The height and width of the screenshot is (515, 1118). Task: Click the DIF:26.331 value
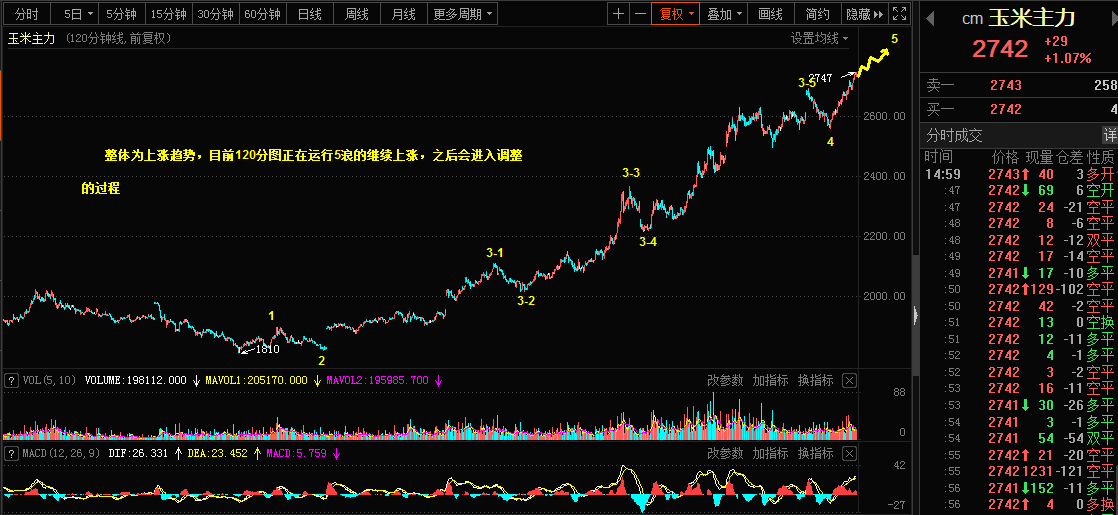(x=138, y=453)
